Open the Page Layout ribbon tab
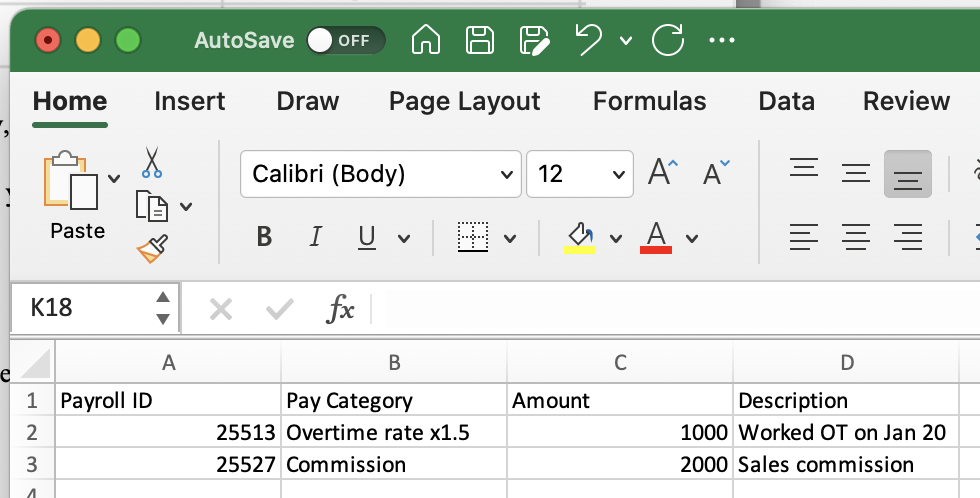 [x=464, y=101]
